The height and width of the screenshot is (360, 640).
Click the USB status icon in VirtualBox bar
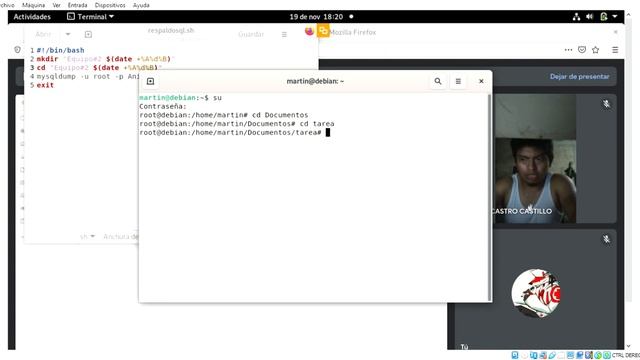click(x=552, y=355)
